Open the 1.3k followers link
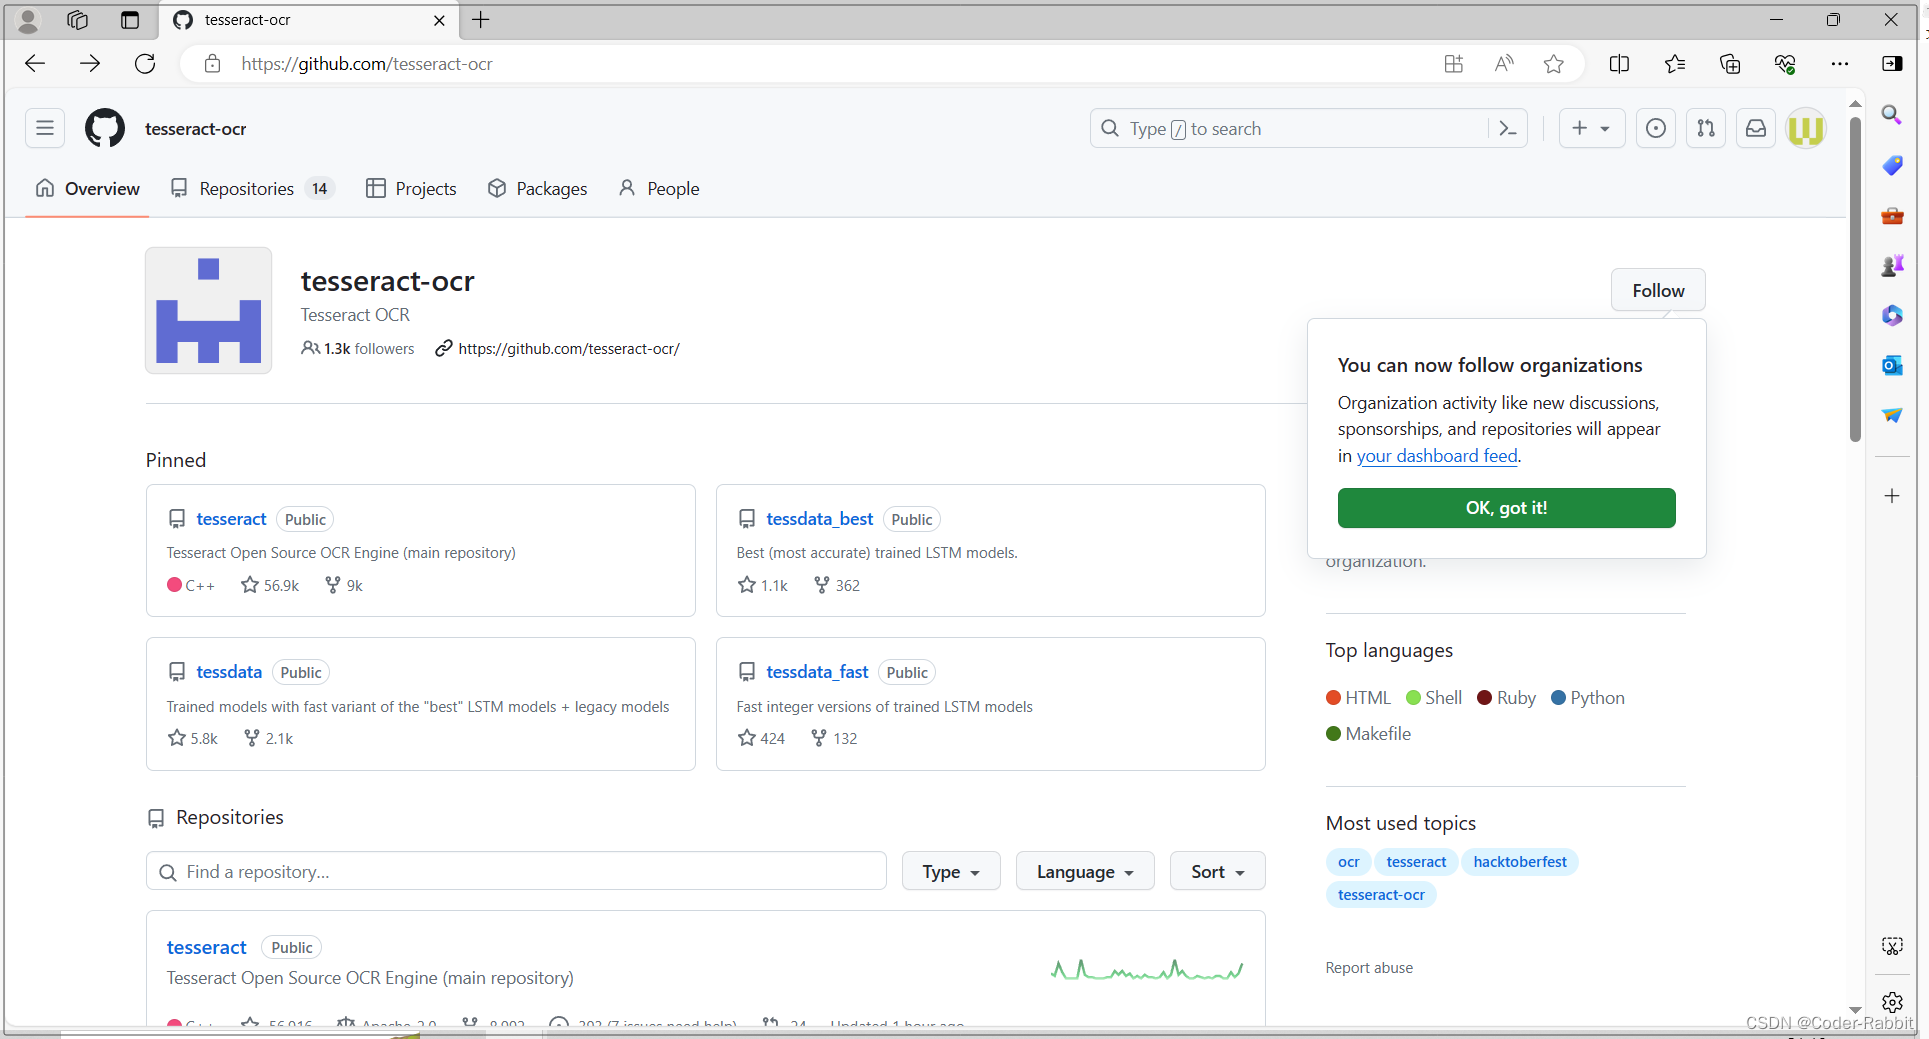Image resolution: width=1929 pixels, height=1039 pixels. point(358,349)
